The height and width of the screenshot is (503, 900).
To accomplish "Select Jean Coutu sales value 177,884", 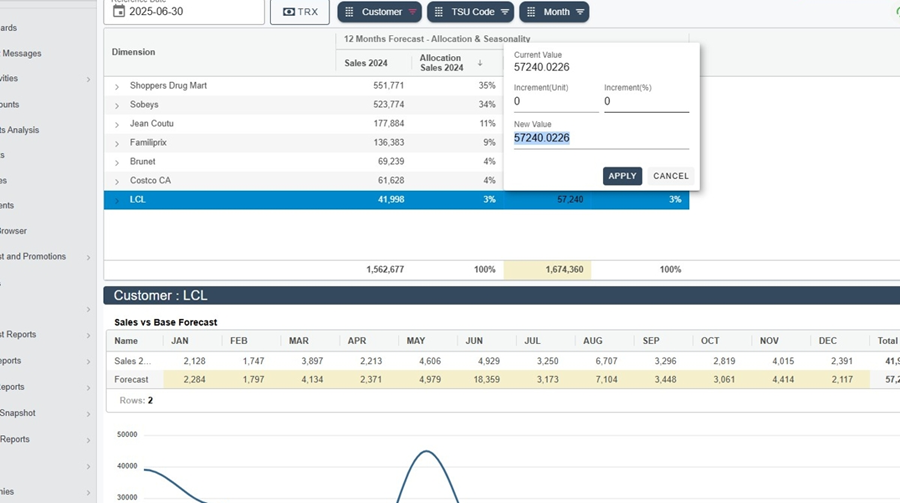I will click(x=389, y=123).
